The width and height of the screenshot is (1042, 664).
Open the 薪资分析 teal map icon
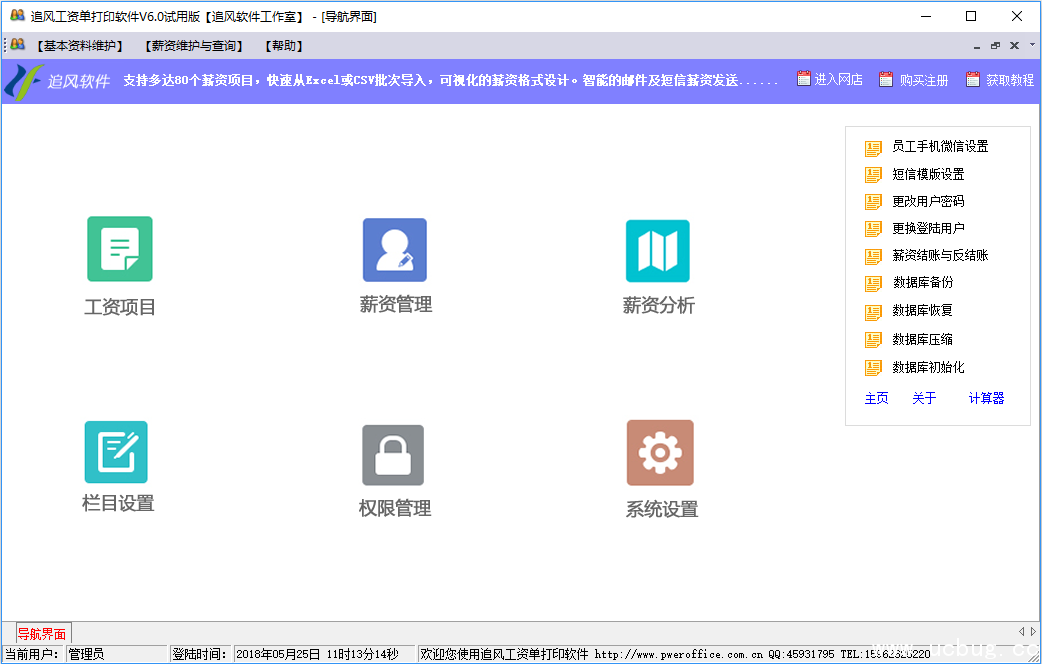coord(658,251)
